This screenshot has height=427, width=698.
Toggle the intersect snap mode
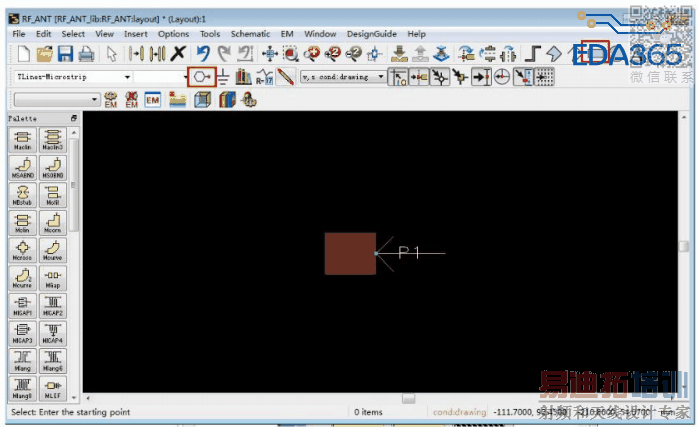(x=460, y=77)
